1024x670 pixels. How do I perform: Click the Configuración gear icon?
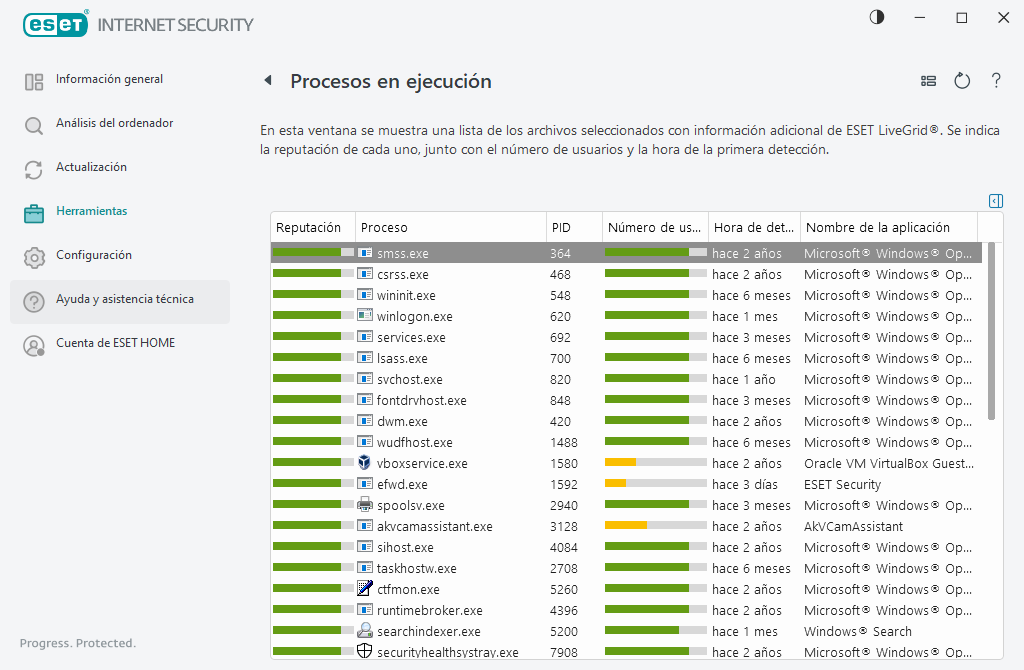pos(34,257)
